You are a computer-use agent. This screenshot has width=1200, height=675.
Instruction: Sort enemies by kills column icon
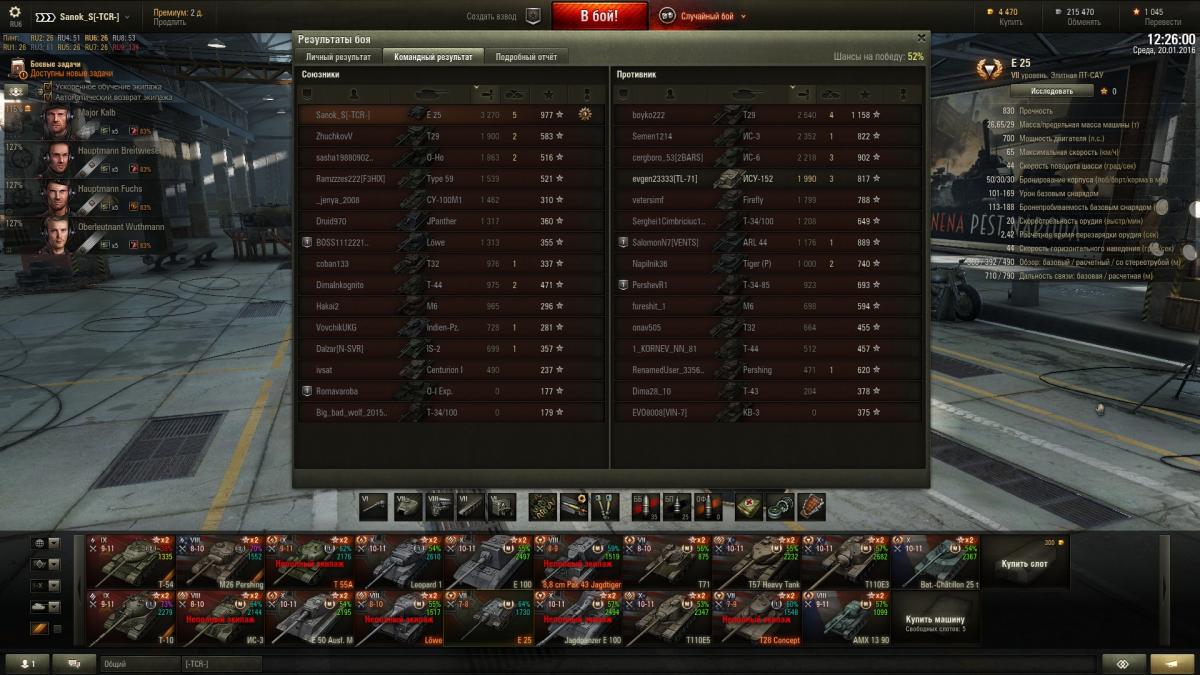(x=831, y=94)
